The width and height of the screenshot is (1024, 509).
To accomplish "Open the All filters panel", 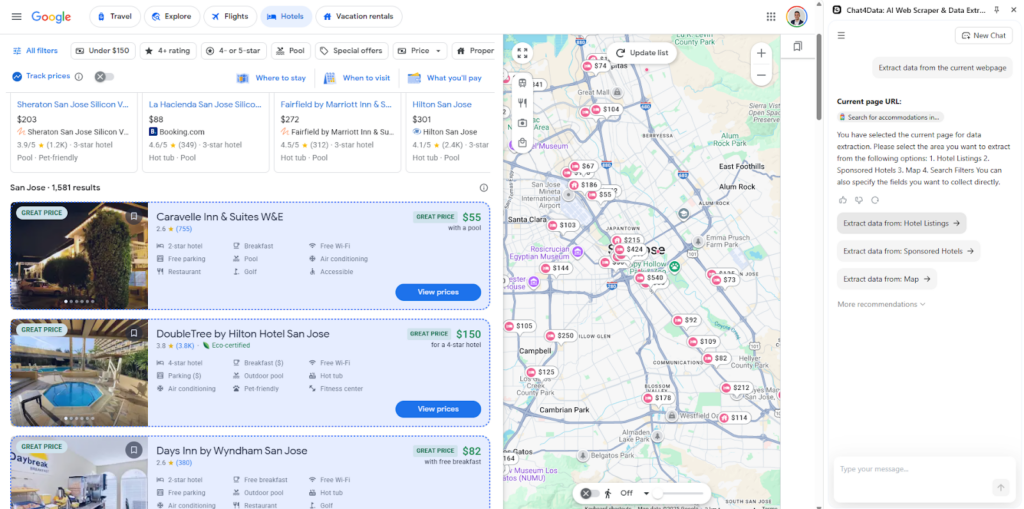I will click(35, 50).
